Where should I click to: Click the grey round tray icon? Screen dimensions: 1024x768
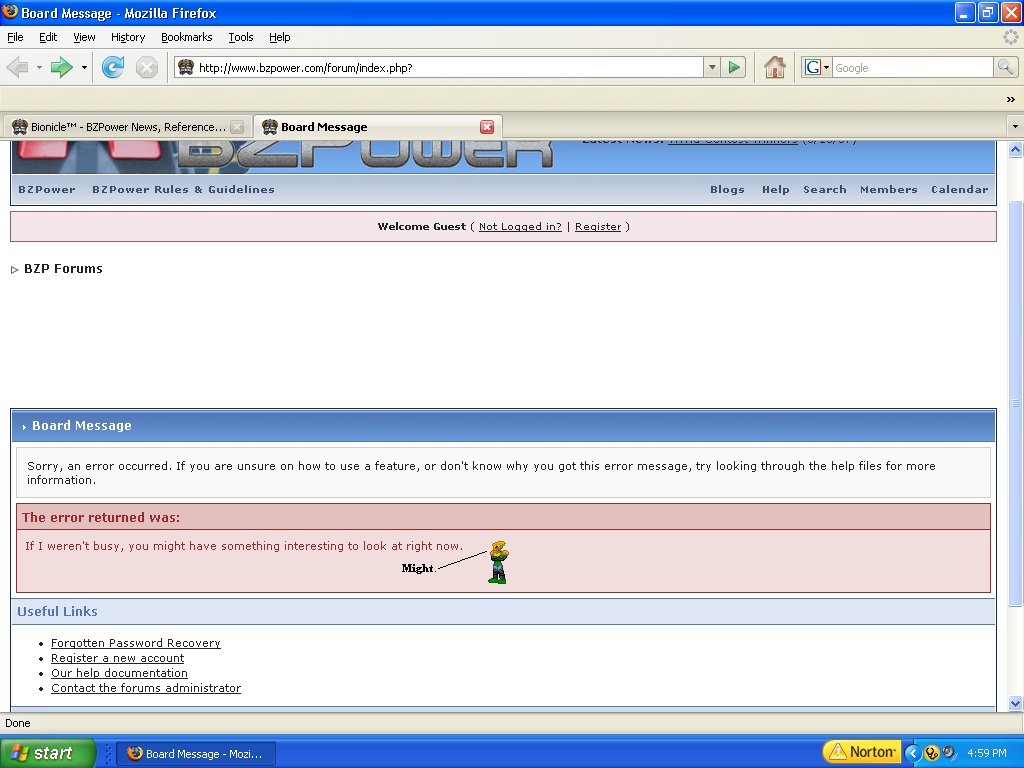coord(949,753)
